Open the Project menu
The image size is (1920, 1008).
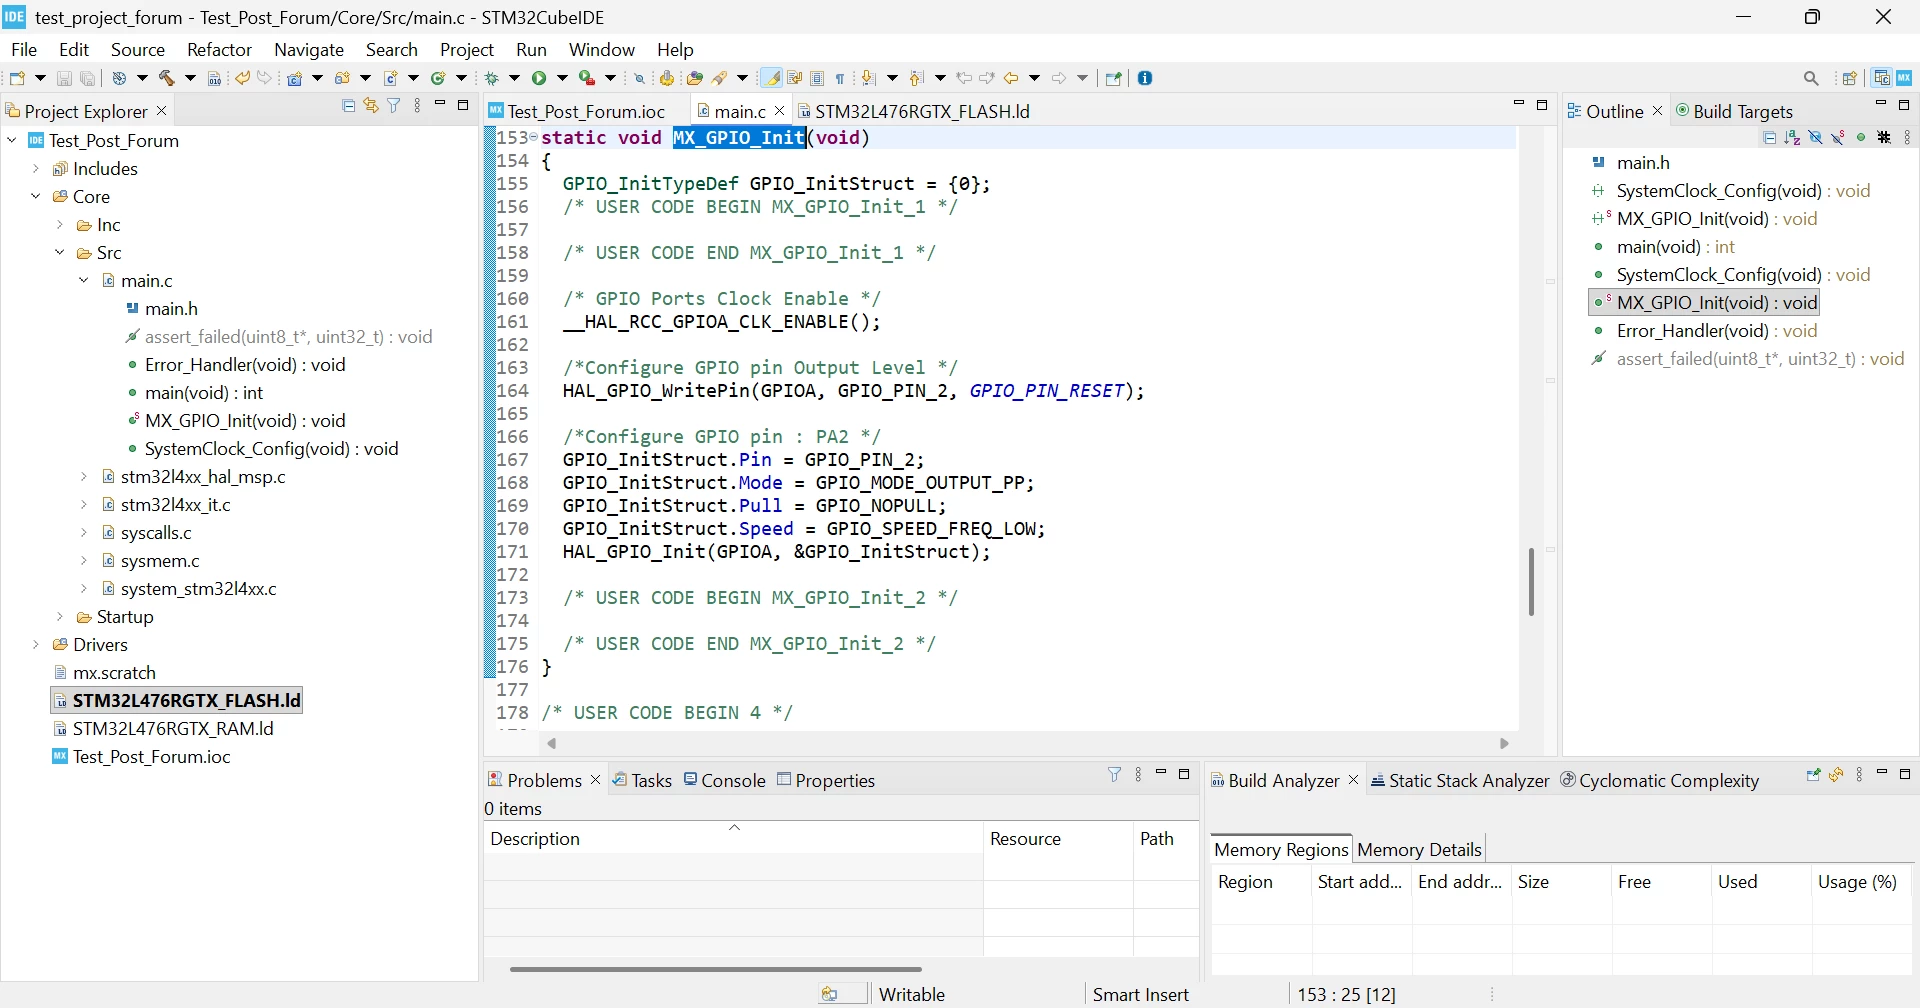tap(467, 49)
